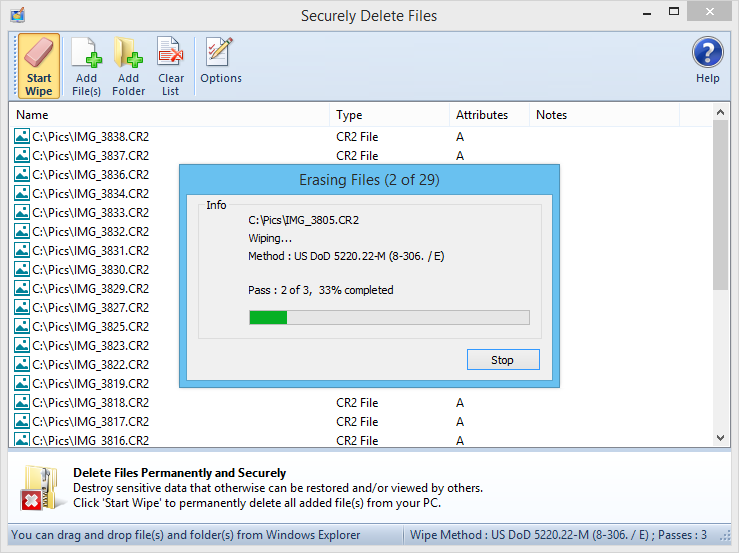Select file C:\Pics\IMG_3831.CR2
Viewport: 739px width, 553px height.
(x=90, y=251)
